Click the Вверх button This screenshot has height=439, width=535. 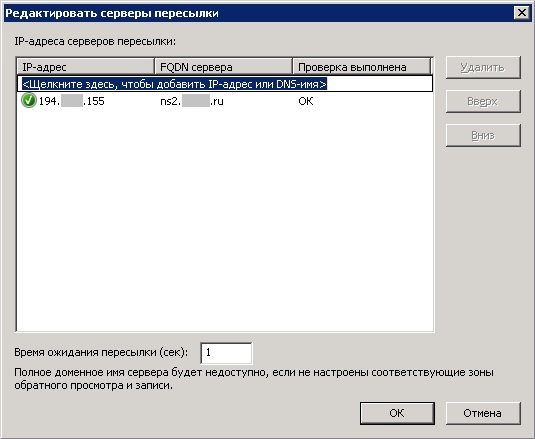[483, 101]
